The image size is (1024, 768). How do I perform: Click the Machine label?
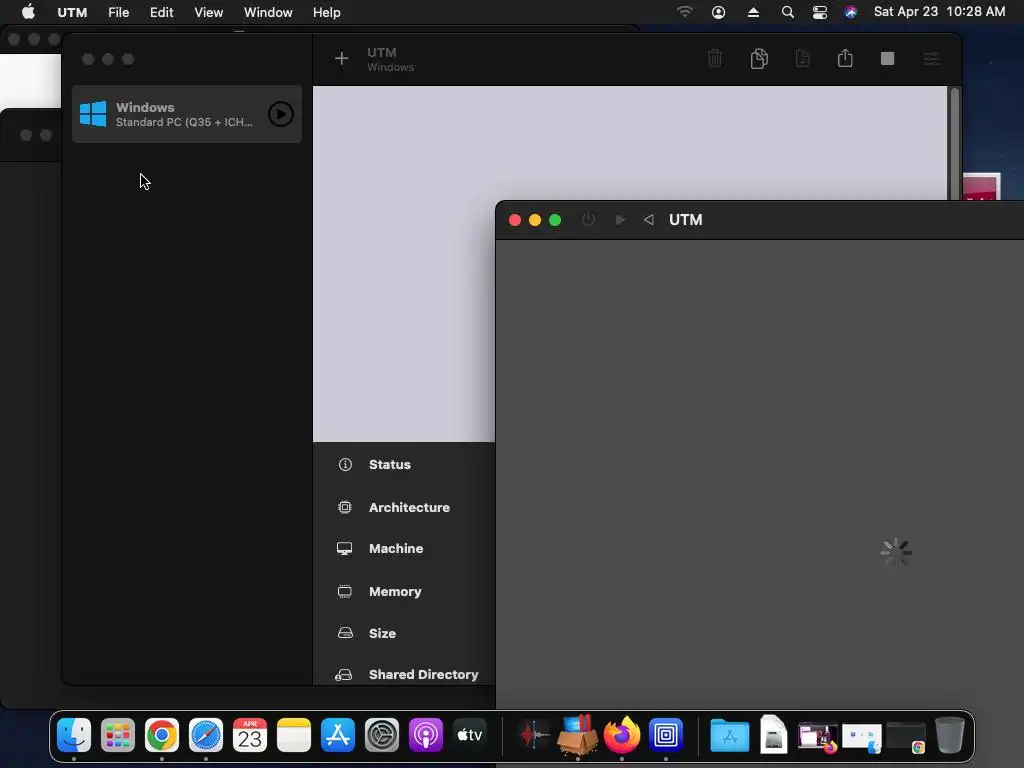(x=396, y=549)
